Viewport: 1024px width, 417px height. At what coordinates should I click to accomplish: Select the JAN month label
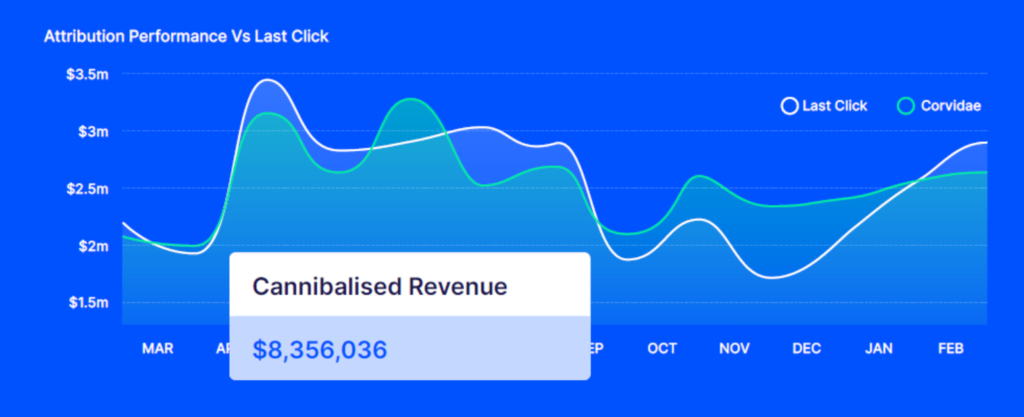pyautogui.click(x=879, y=348)
